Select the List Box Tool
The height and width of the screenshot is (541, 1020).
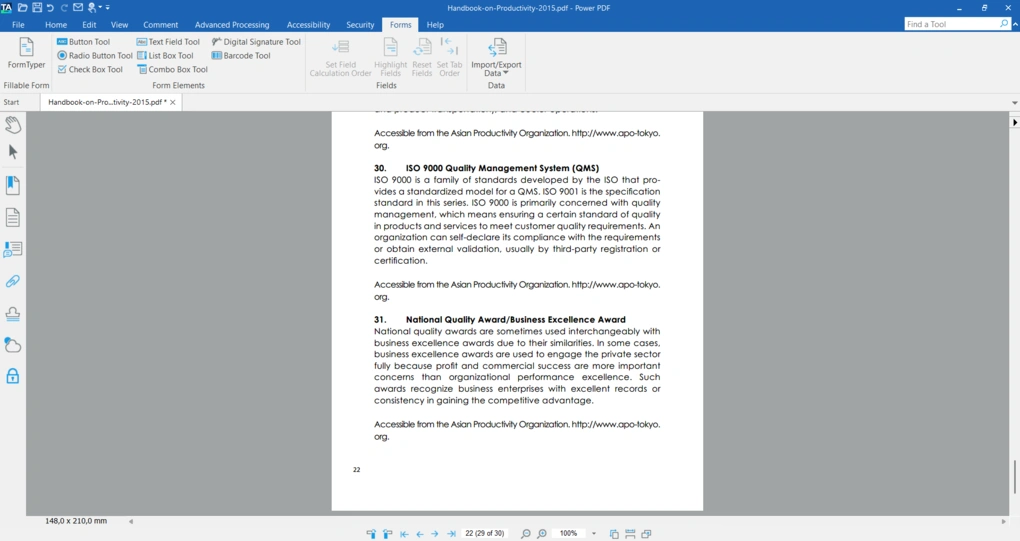165,55
